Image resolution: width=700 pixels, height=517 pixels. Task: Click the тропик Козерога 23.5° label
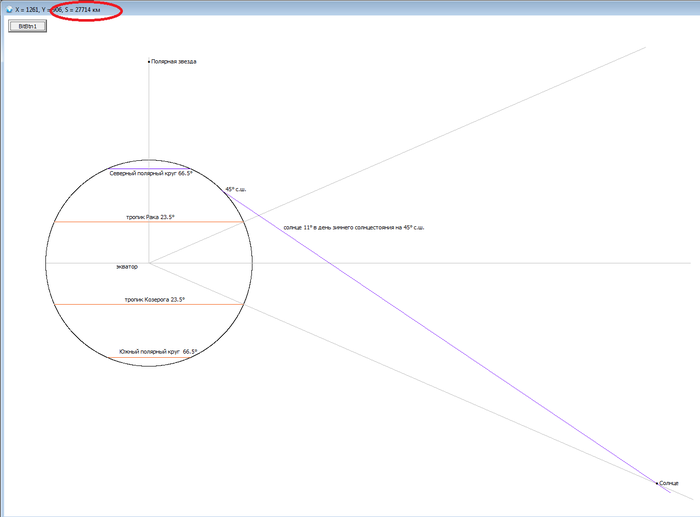pos(154,299)
